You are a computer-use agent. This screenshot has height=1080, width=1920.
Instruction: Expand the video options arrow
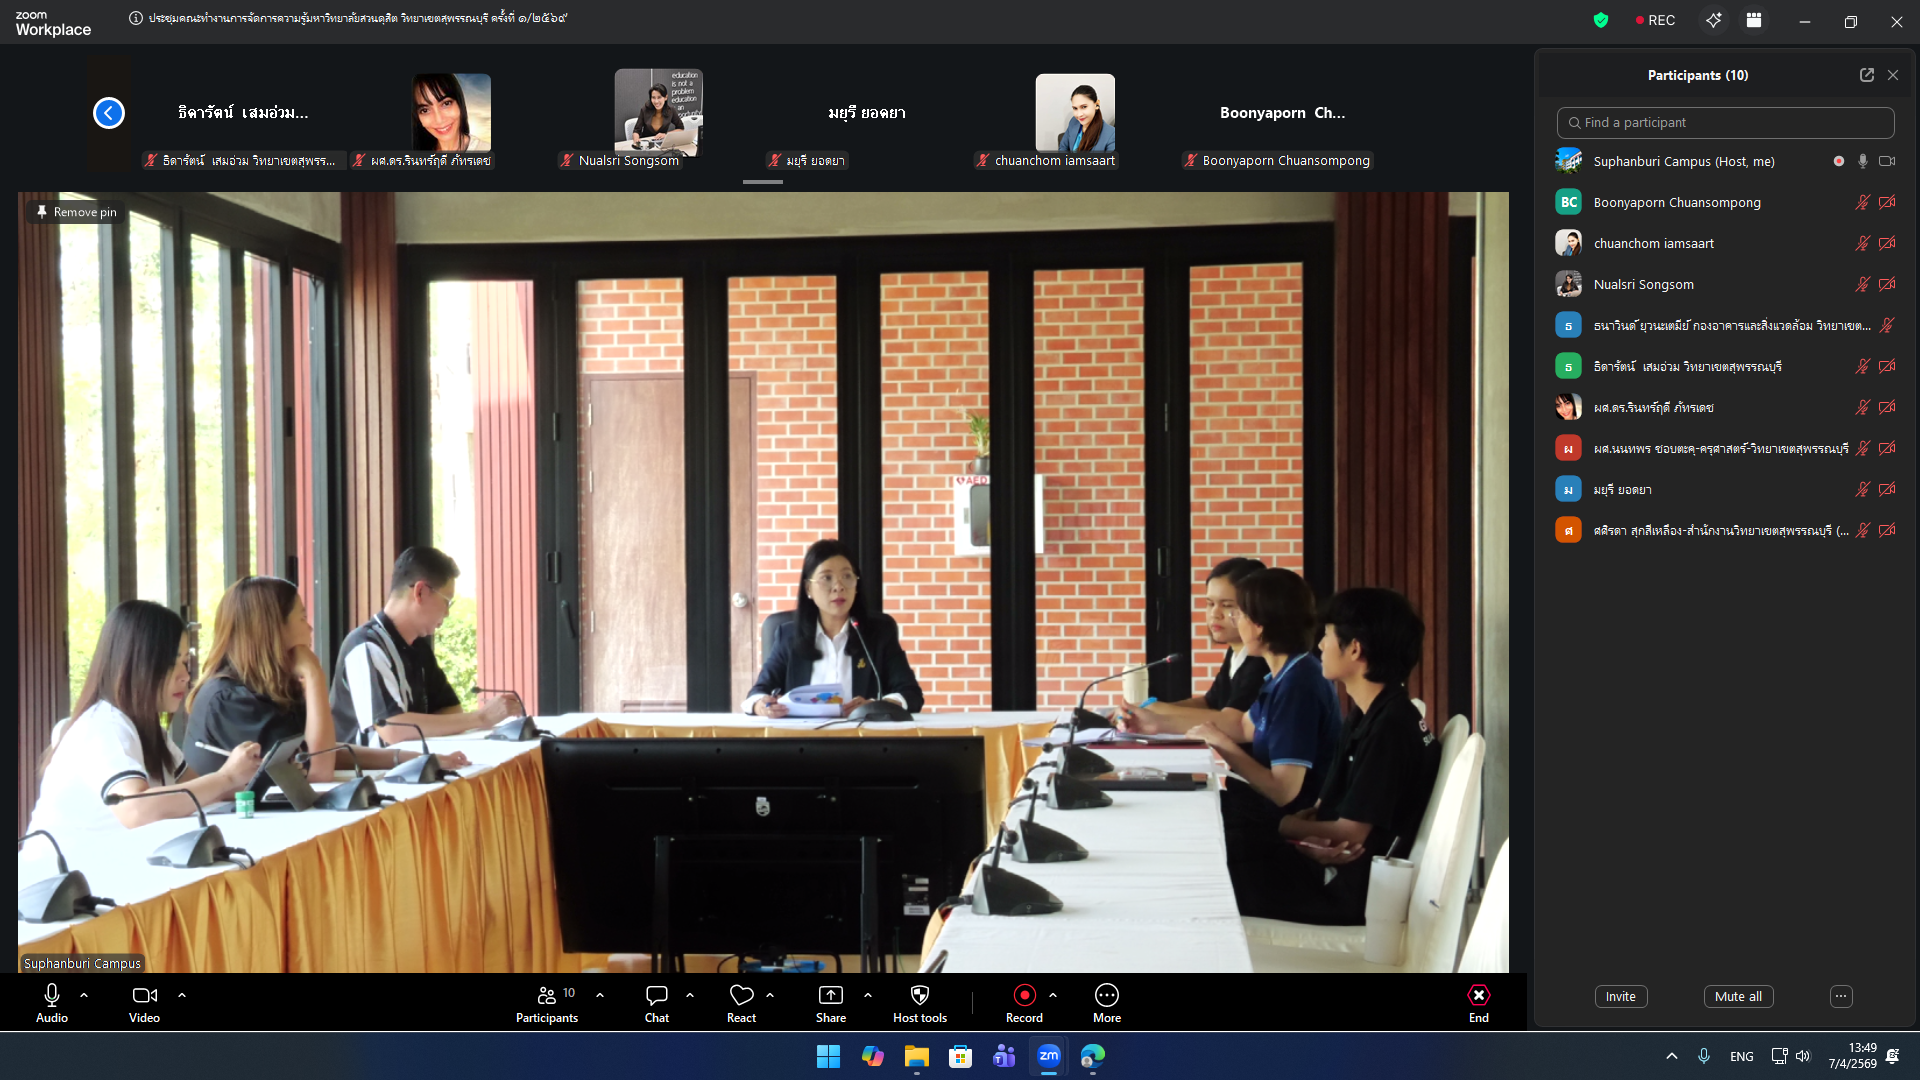182,996
